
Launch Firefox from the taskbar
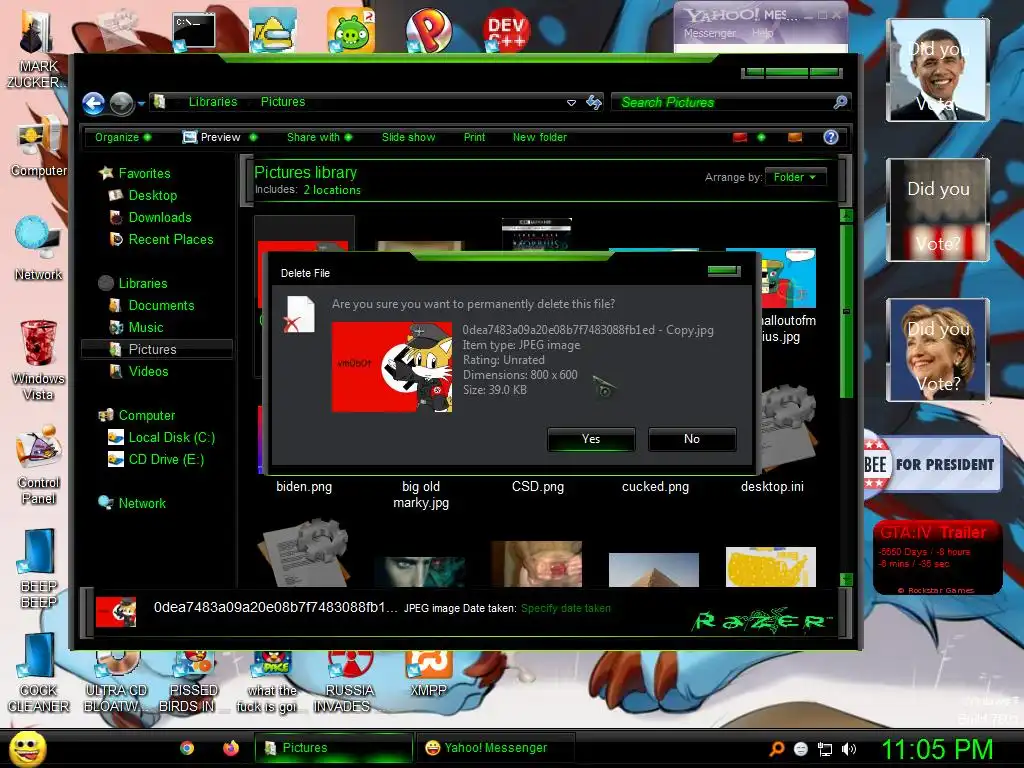231,748
